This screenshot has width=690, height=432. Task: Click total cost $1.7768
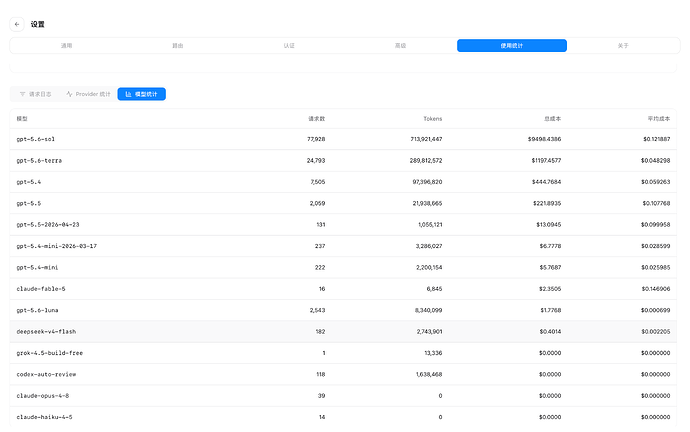pos(551,310)
